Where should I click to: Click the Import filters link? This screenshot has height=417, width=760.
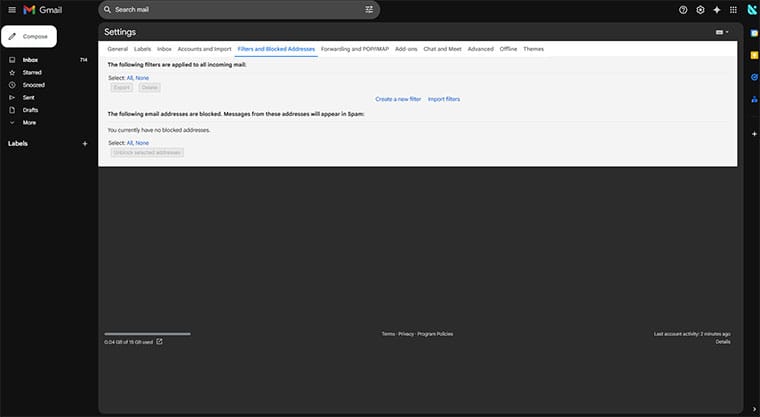click(443, 99)
